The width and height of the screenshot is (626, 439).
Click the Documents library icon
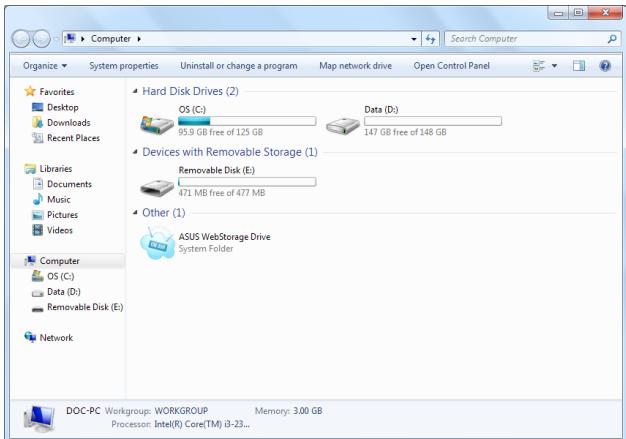[x=38, y=184]
